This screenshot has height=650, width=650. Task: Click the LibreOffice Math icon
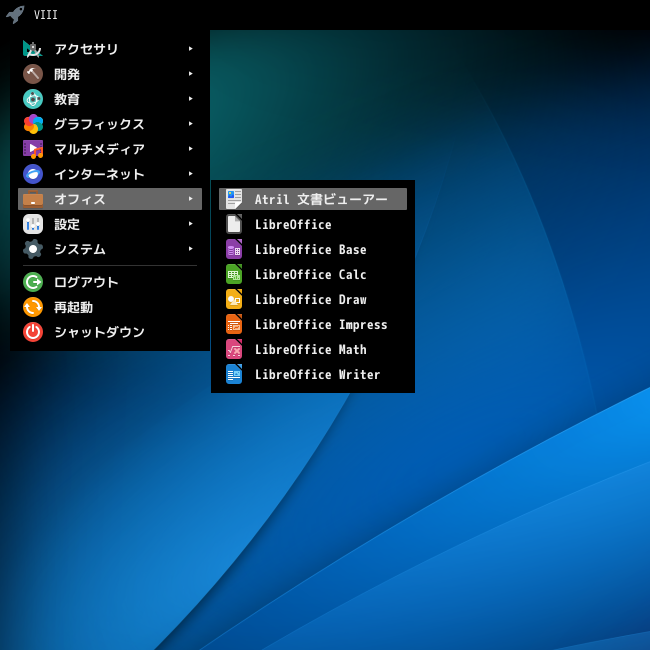[234, 349]
